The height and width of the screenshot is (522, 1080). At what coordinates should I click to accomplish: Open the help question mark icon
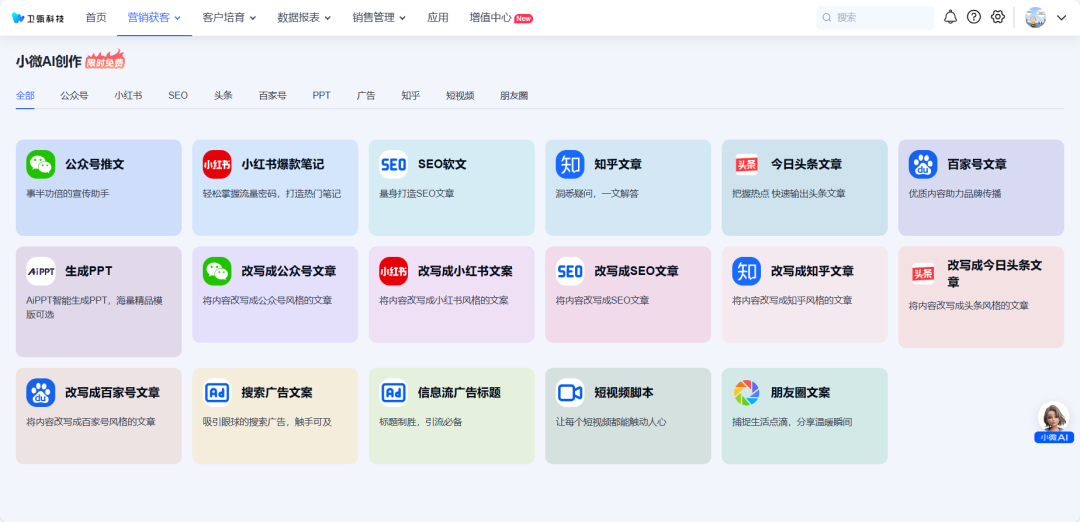[x=974, y=17]
